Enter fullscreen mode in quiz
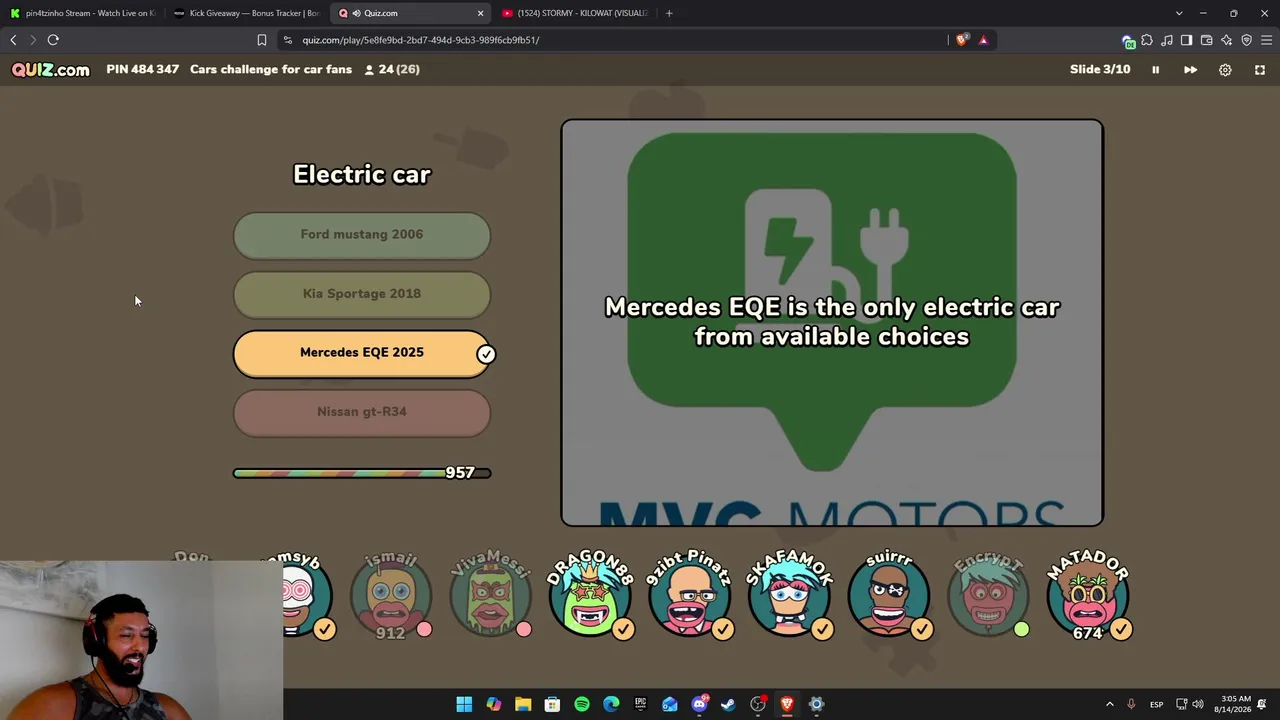Viewport: 1280px width, 720px height. (1260, 70)
